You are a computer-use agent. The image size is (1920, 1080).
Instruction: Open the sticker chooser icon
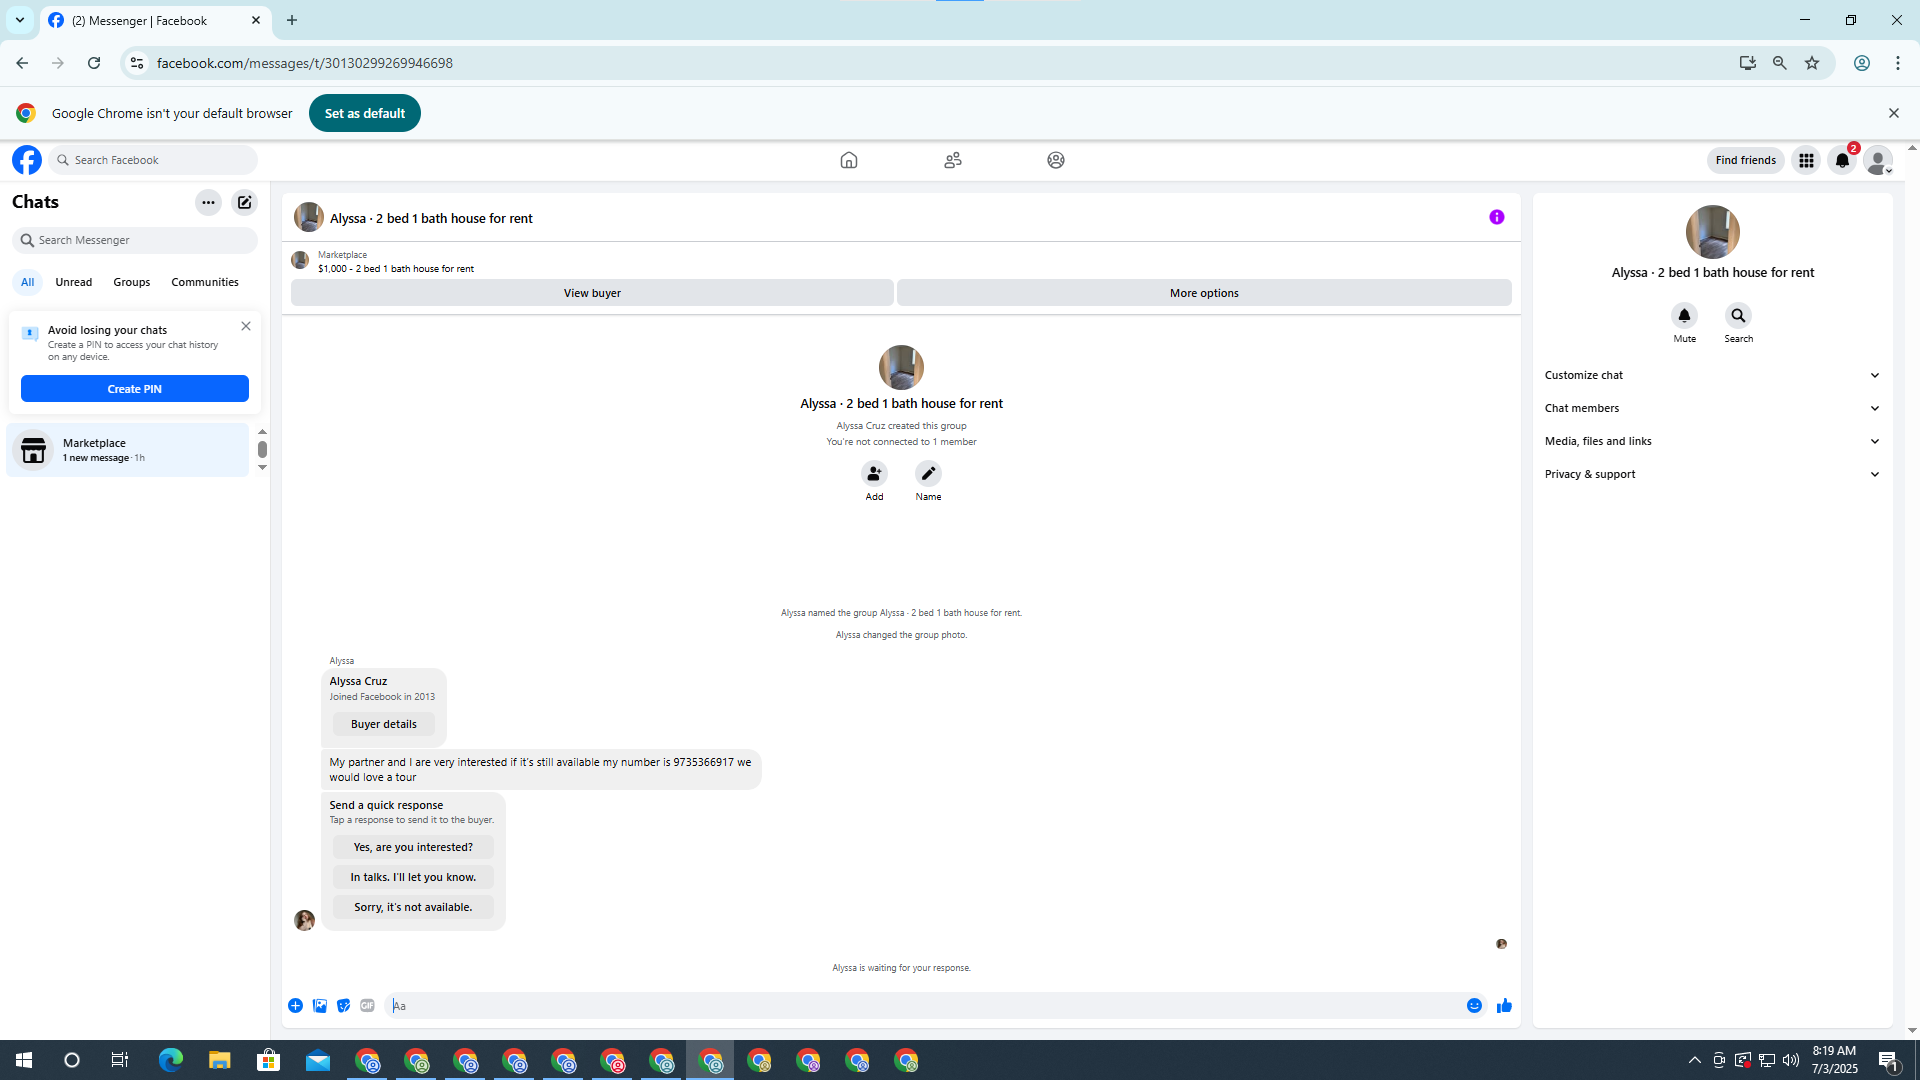pyautogui.click(x=343, y=1006)
